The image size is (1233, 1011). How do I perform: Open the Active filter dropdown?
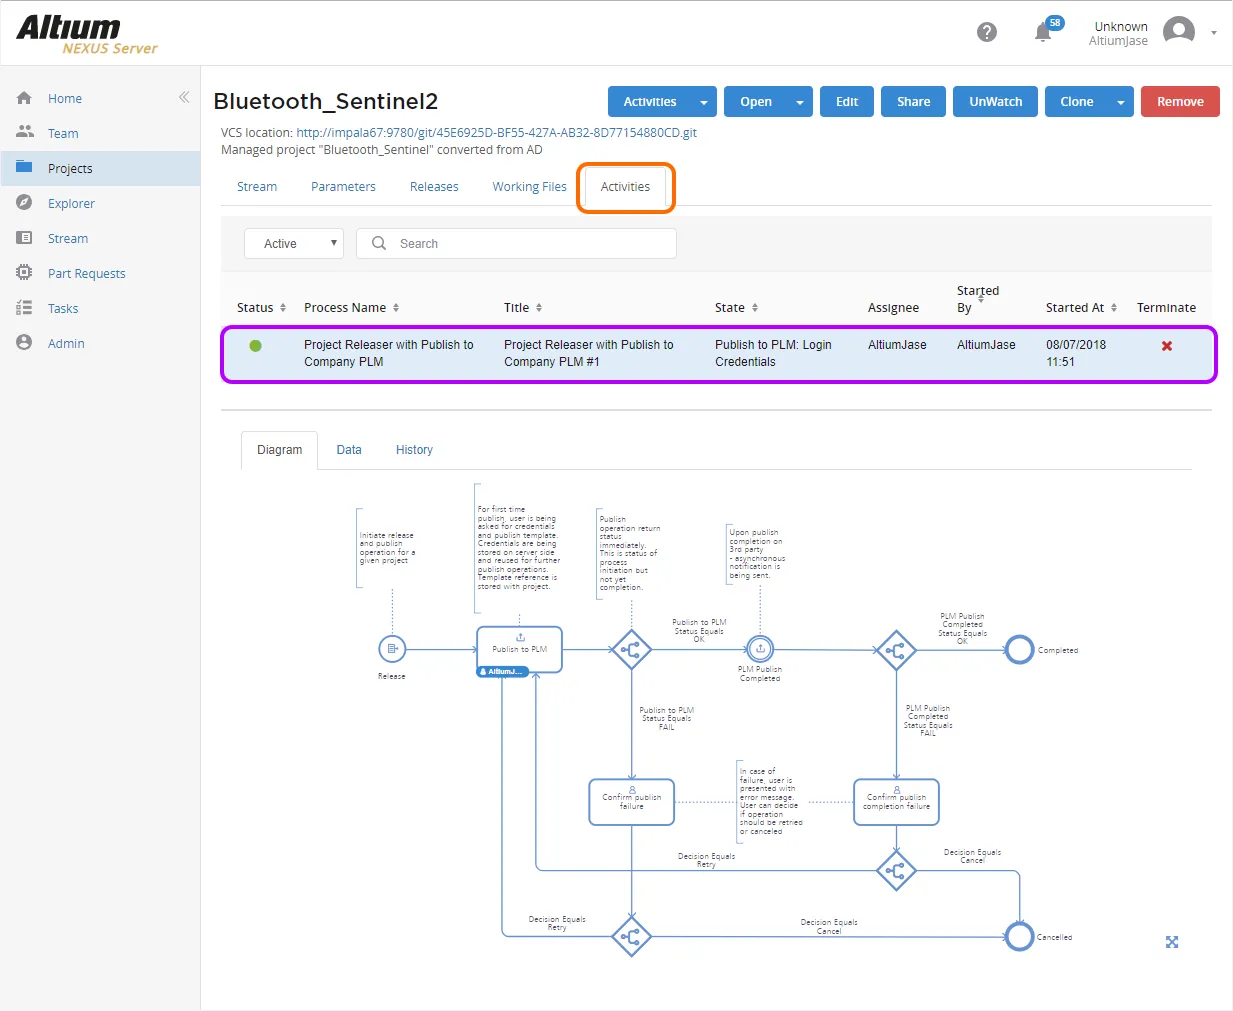point(294,243)
